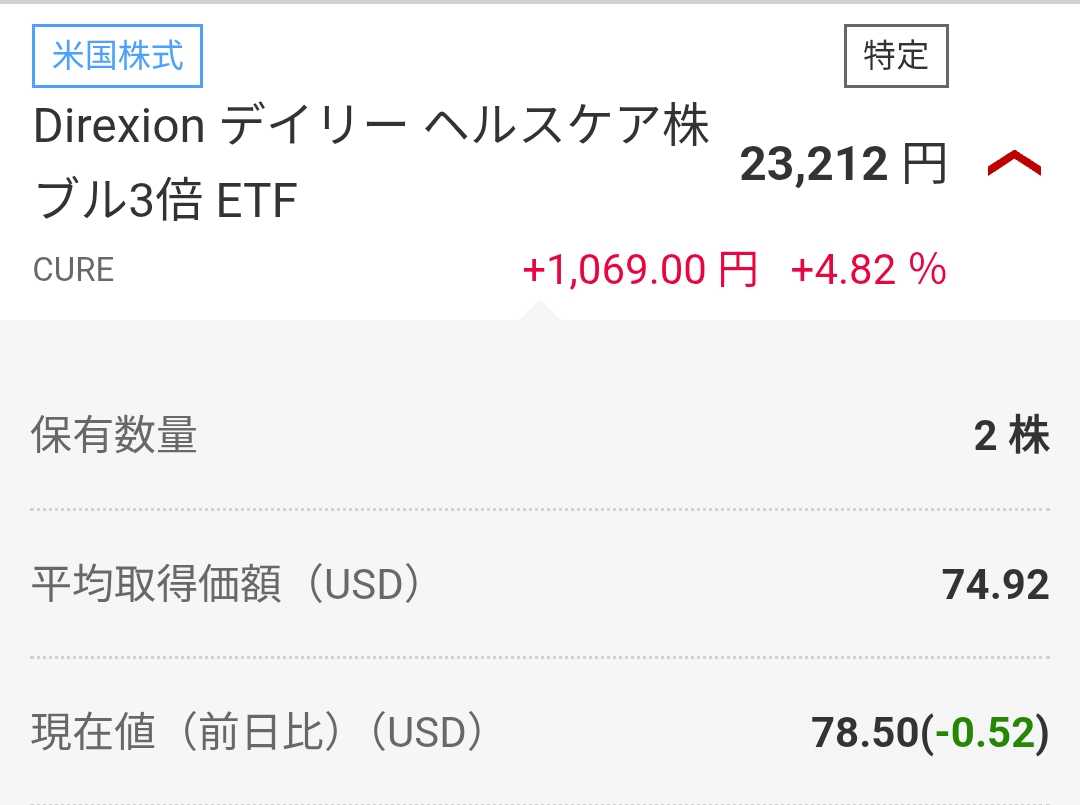Click the +1,069.00 円 profit figure
The image size is (1080, 805).
pos(640,270)
